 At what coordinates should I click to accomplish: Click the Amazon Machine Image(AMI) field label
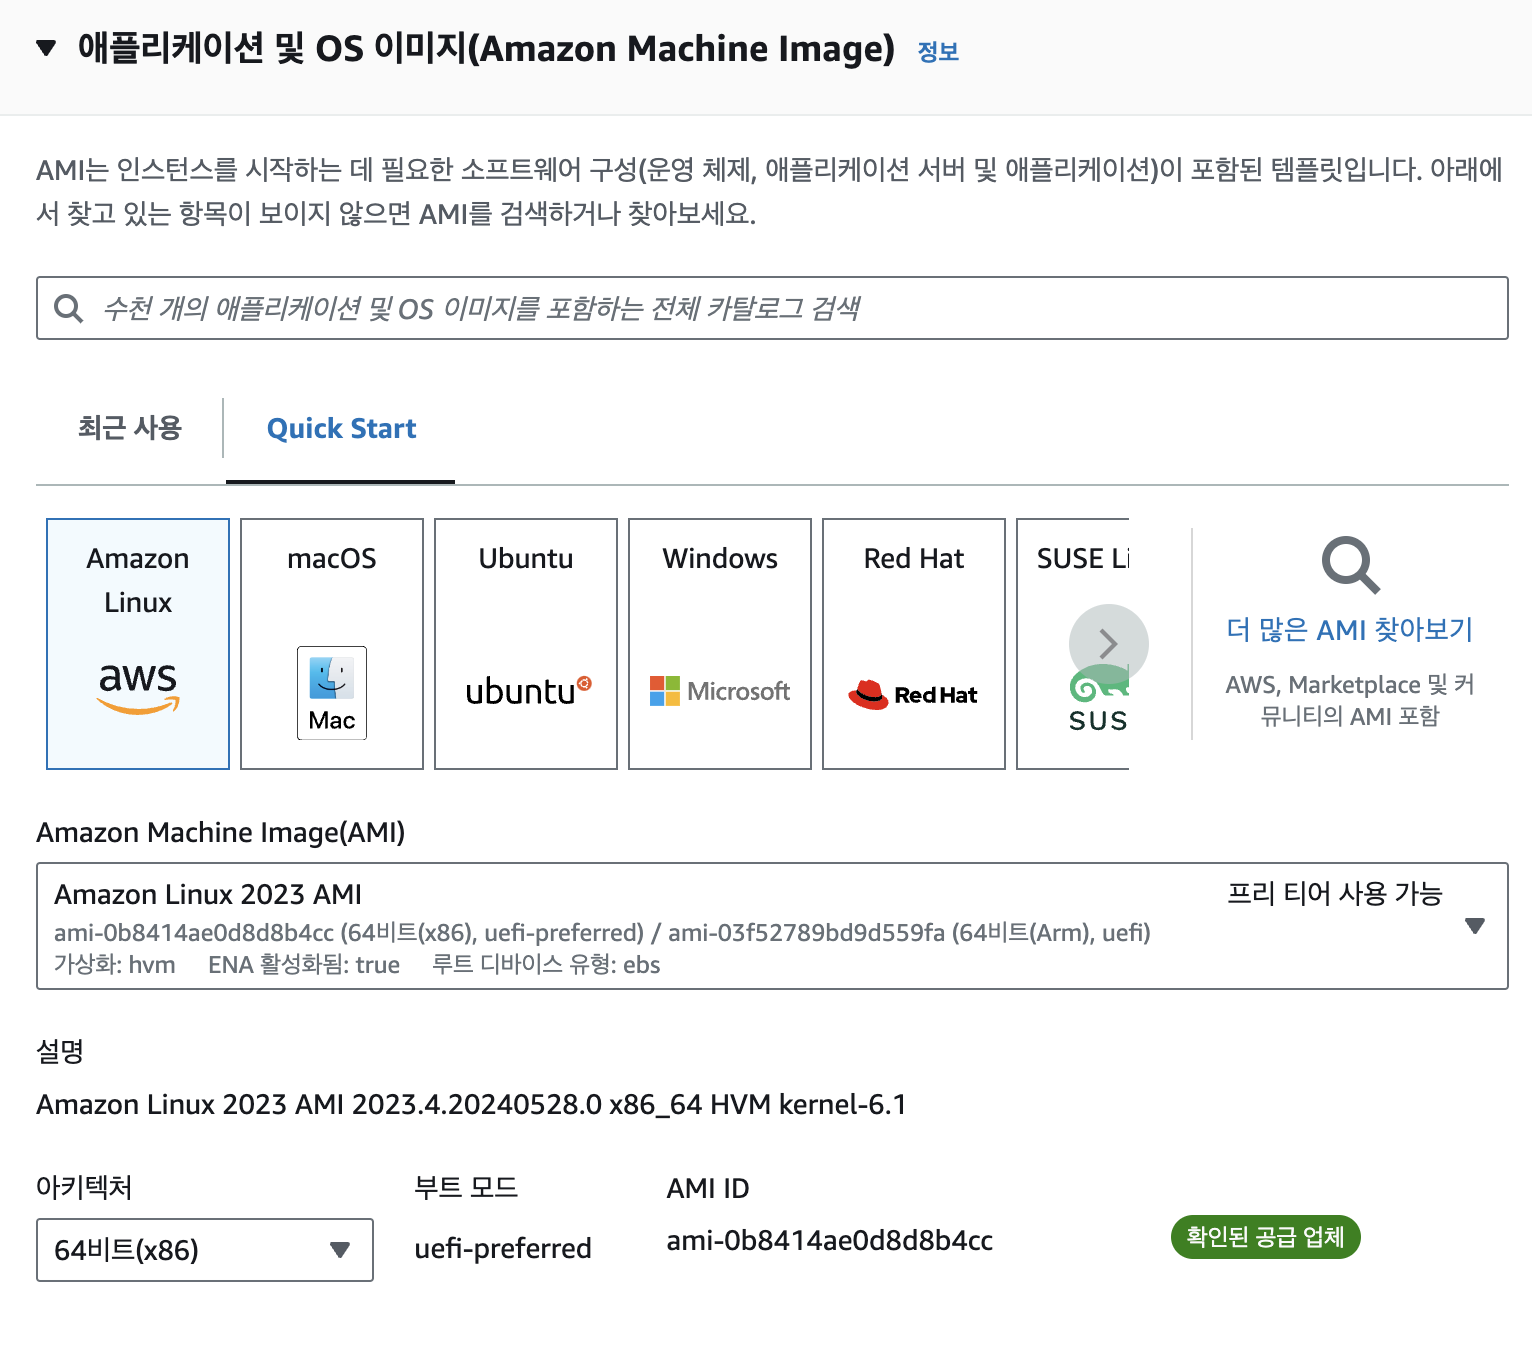221,833
